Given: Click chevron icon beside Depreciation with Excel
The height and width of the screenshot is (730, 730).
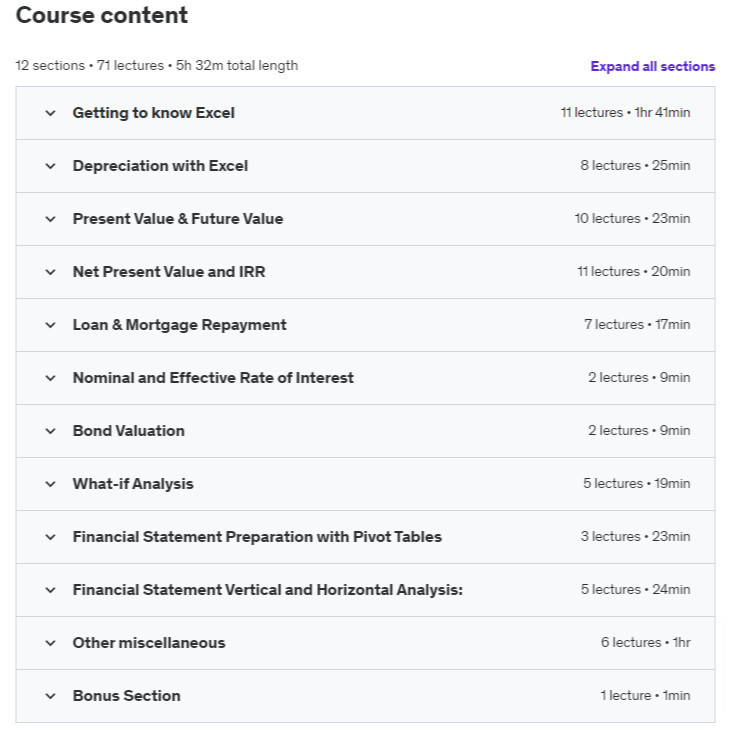Looking at the screenshot, I should [50, 166].
